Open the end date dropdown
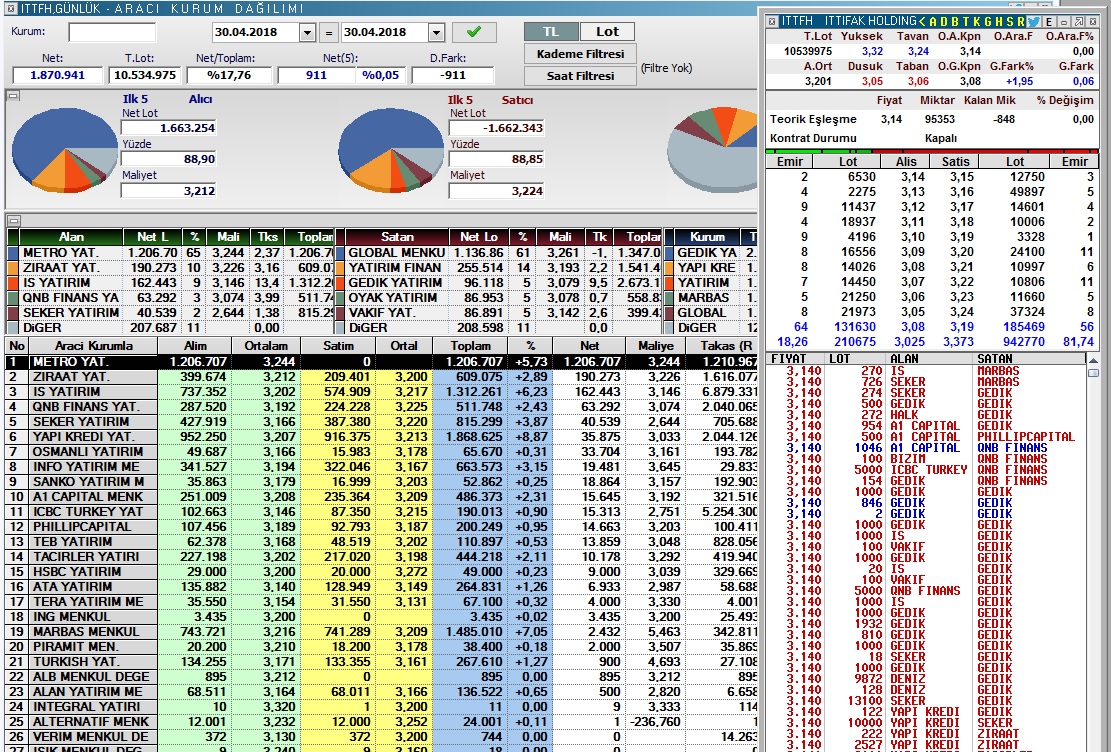The height and width of the screenshot is (752, 1111). (x=436, y=33)
